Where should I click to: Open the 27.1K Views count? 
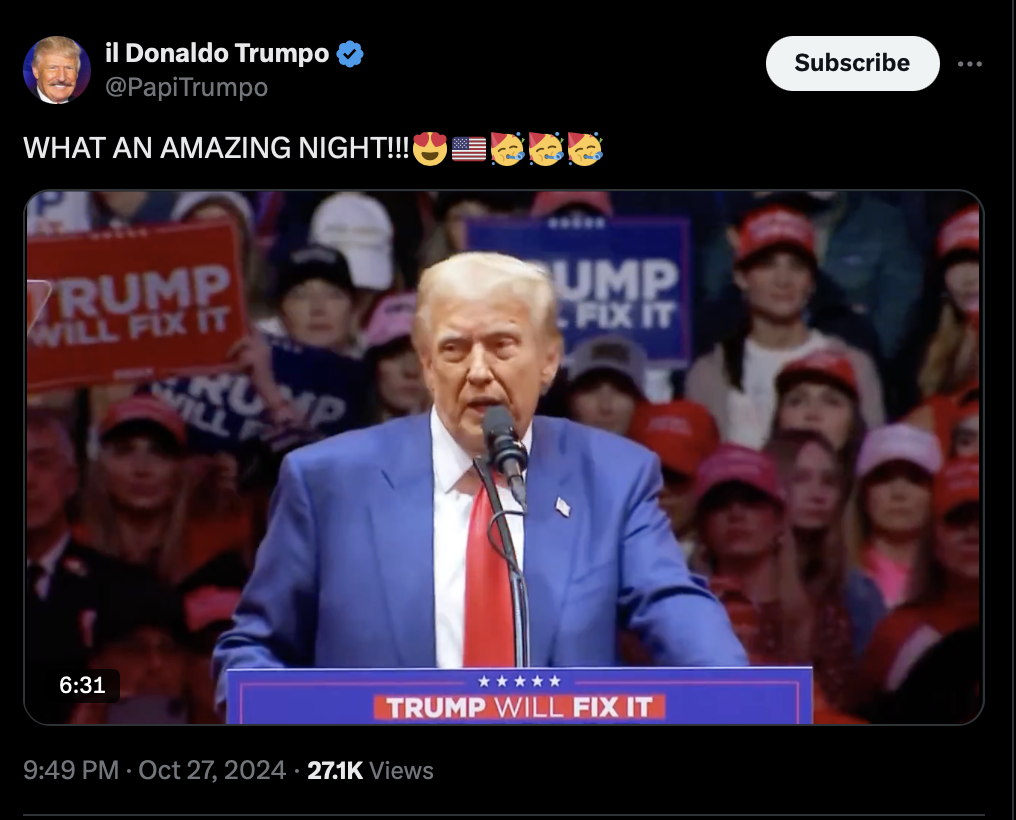(370, 770)
